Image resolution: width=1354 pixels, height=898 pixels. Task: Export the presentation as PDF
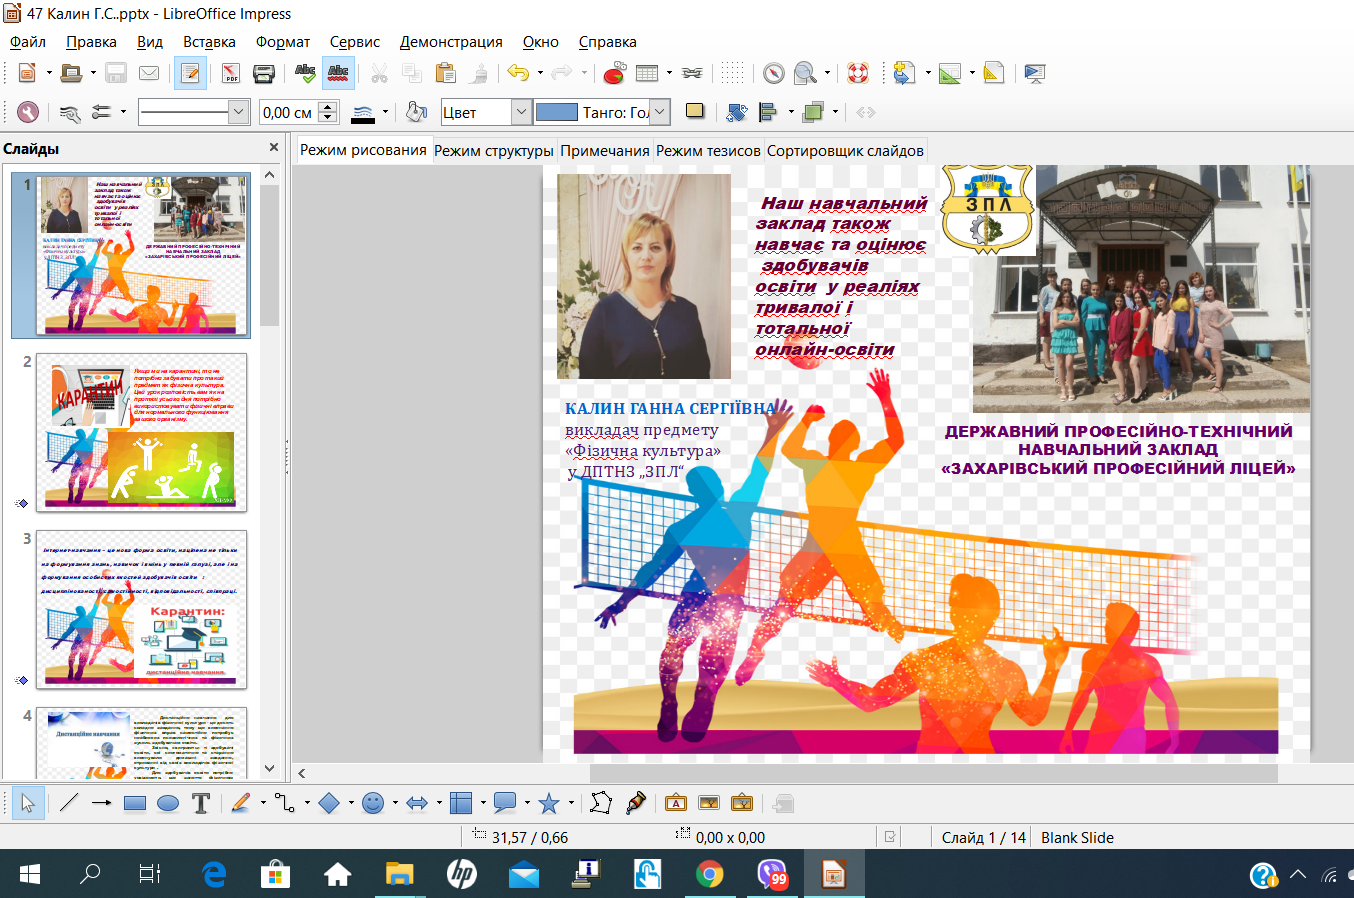tap(231, 73)
